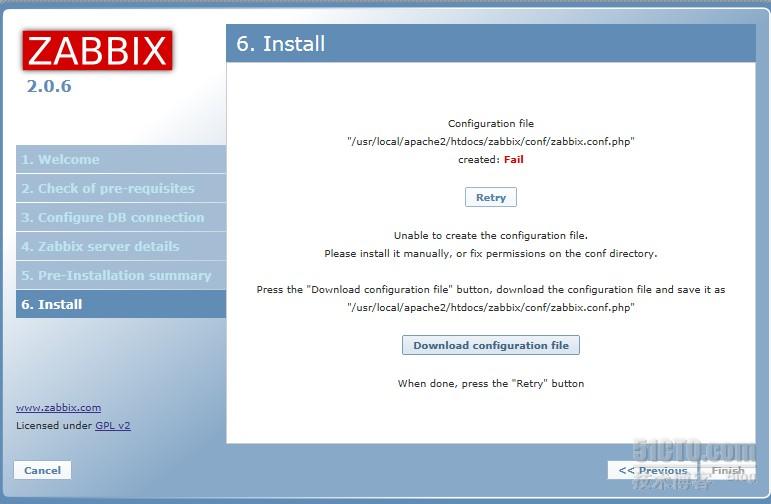This screenshot has height=504, width=771.
Task: Open the GPL v2 license link
Action: pos(113,425)
